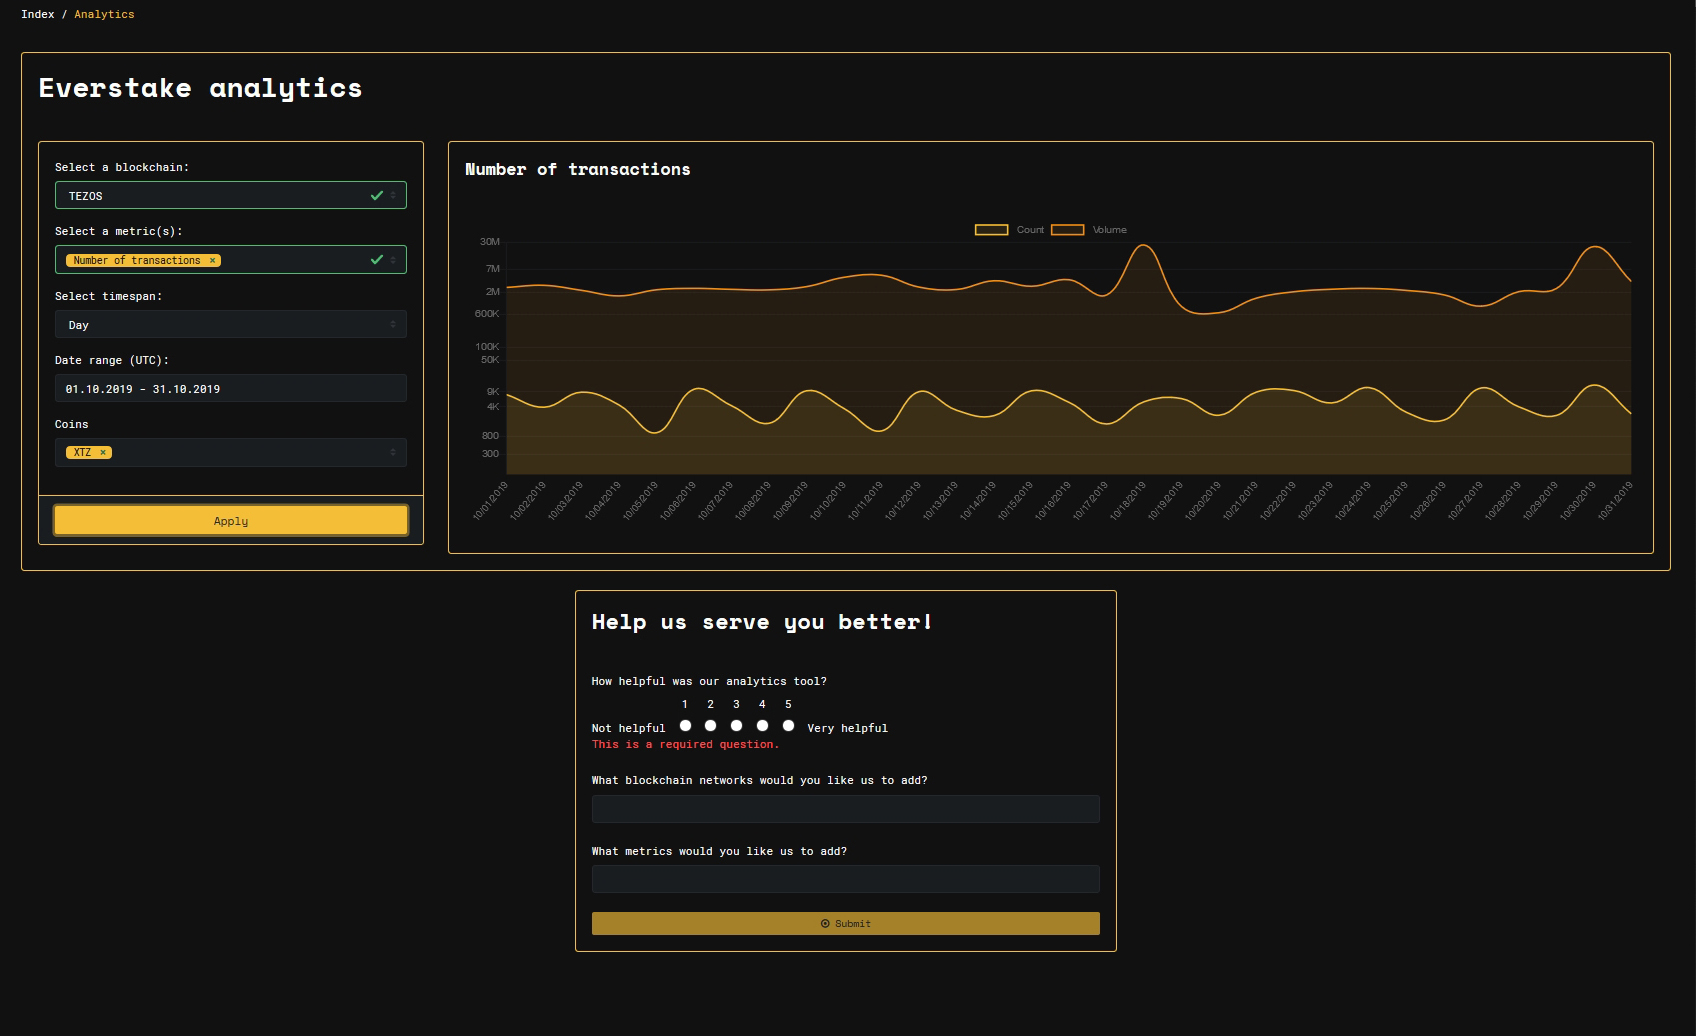Click the 600K y-axis label

tap(487, 314)
